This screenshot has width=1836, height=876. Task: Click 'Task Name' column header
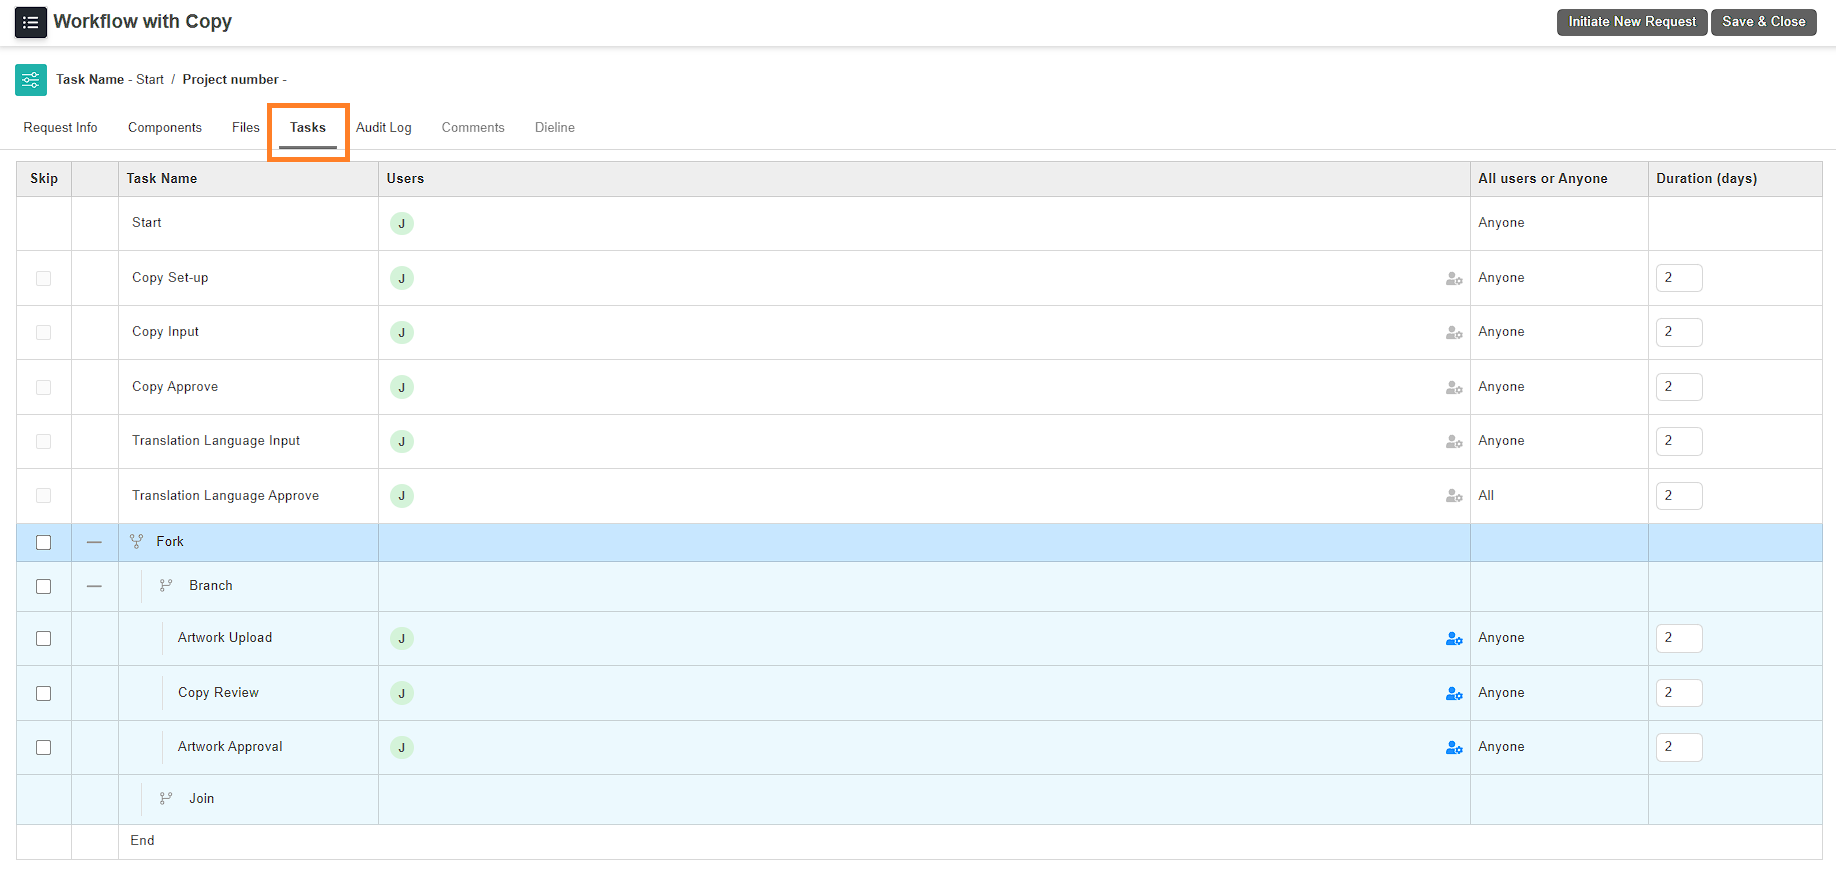pyautogui.click(x=162, y=179)
